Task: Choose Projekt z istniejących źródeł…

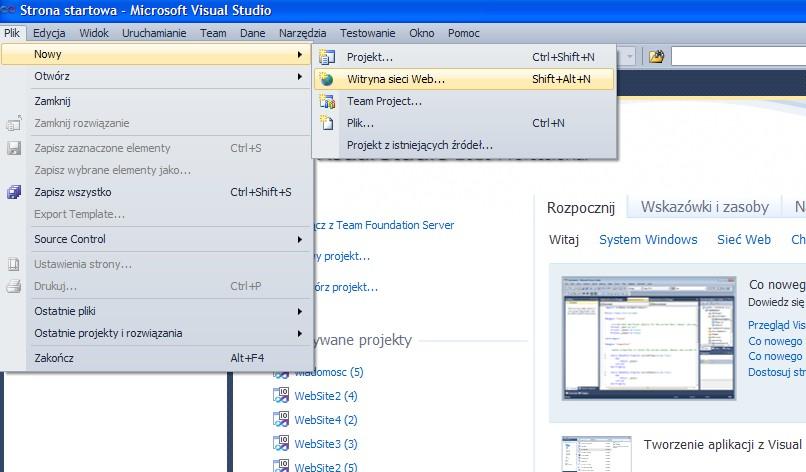Action: click(464, 145)
